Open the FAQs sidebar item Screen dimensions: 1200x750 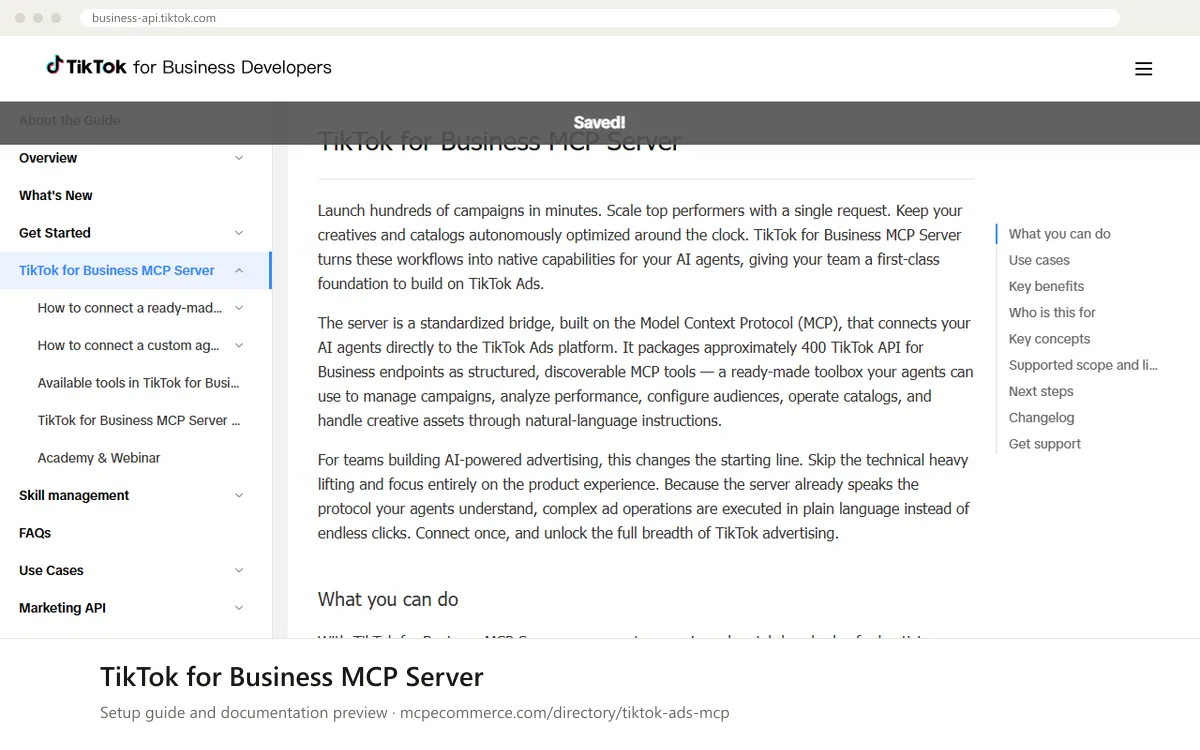[35, 533]
